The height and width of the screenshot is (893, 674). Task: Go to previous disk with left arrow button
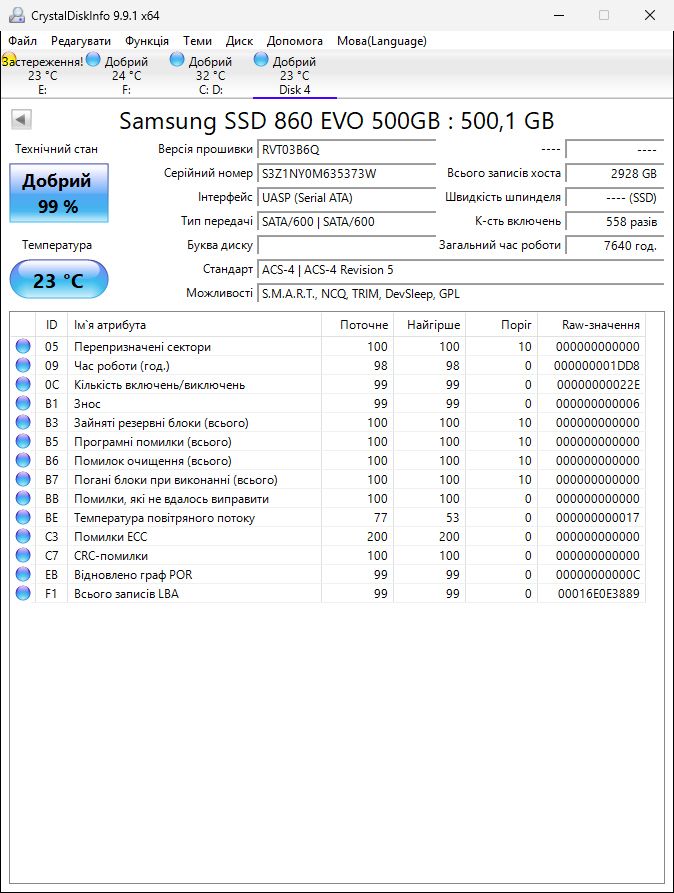(x=21, y=120)
